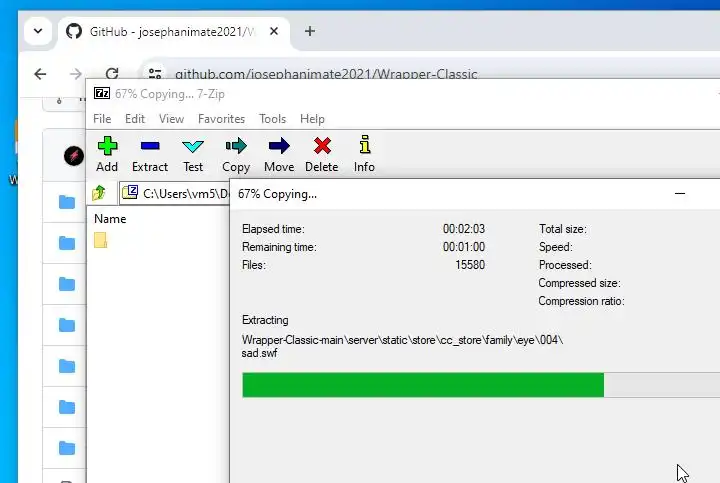
Task: Click the second blue folder icon on GitHub
Action: 67,243
